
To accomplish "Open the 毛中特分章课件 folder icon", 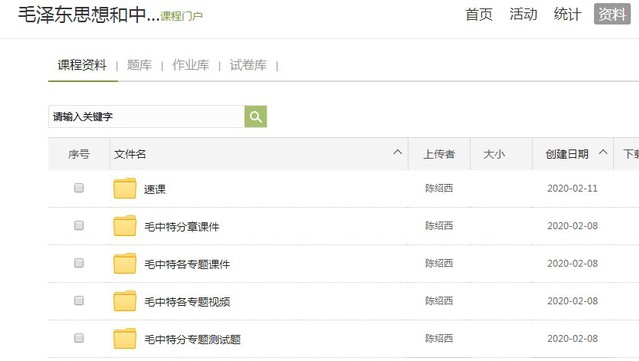I will point(125,226).
